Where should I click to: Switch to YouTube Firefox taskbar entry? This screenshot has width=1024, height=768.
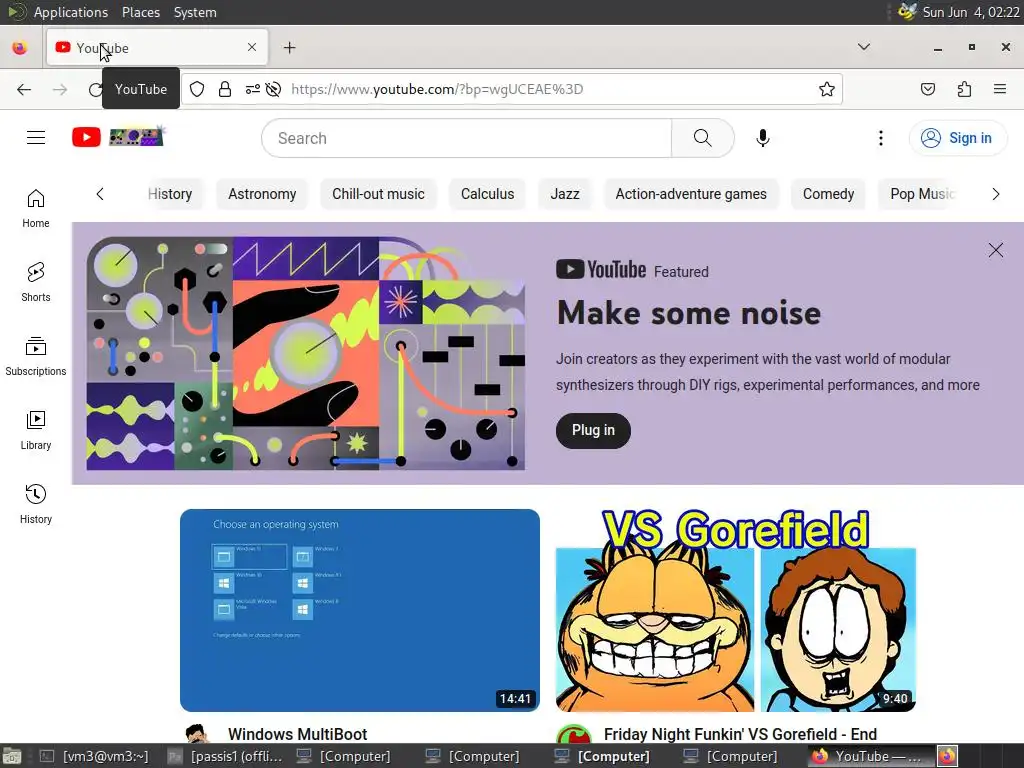[x=869, y=756]
